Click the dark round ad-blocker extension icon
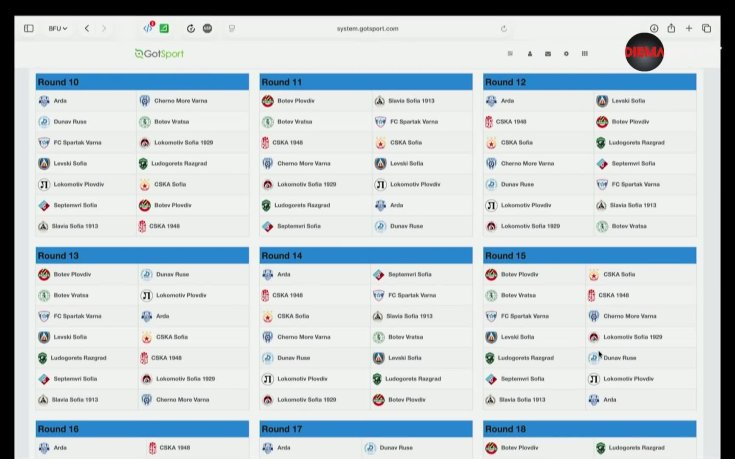 [x=207, y=29]
